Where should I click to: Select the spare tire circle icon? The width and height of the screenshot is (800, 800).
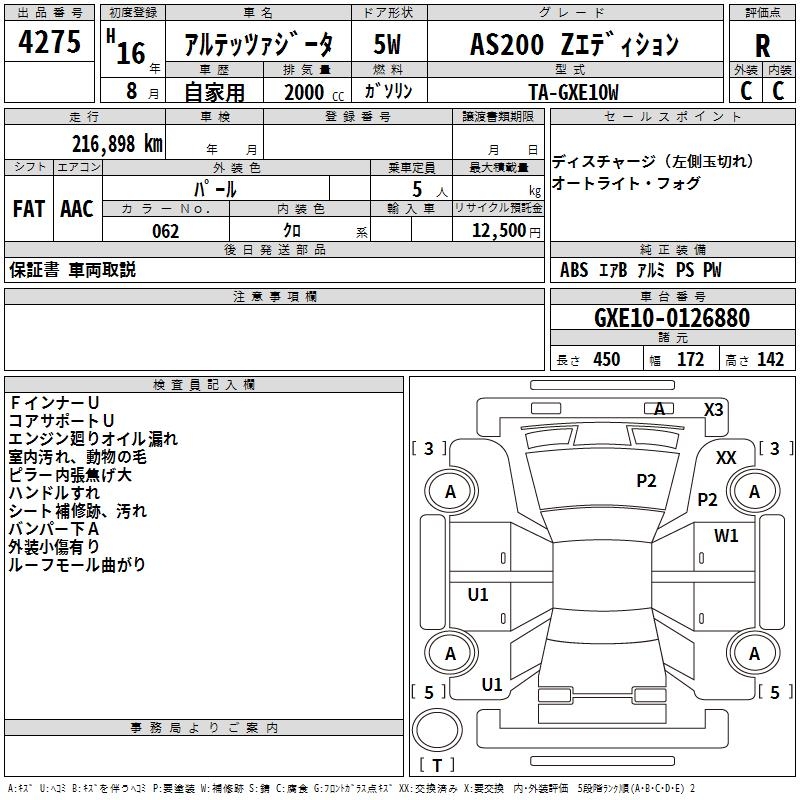436,733
